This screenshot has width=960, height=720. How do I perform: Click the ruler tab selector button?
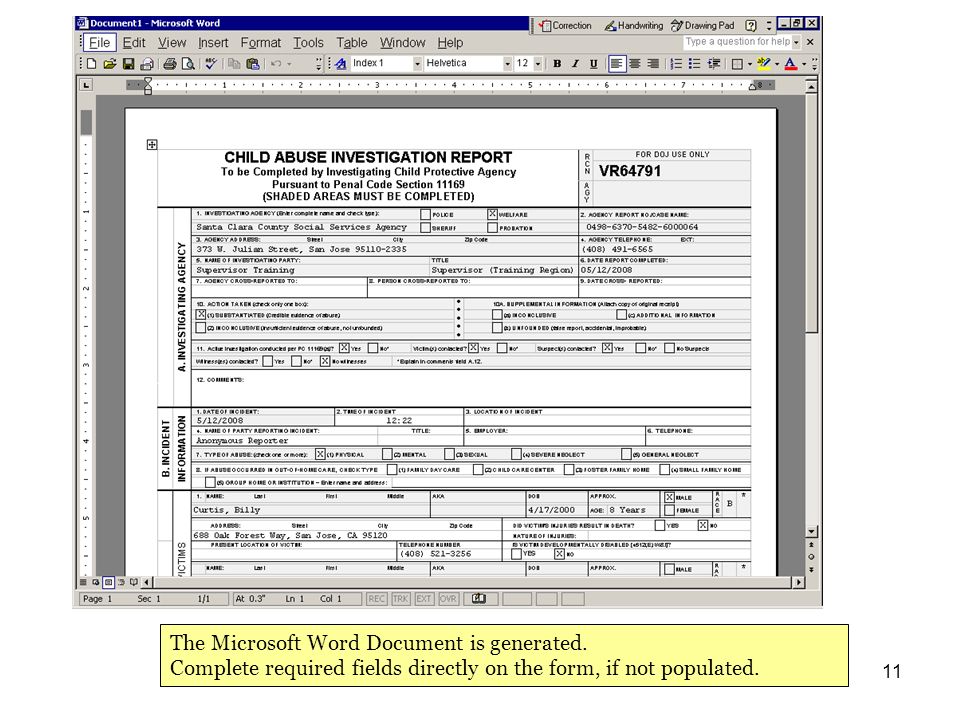point(86,85)
